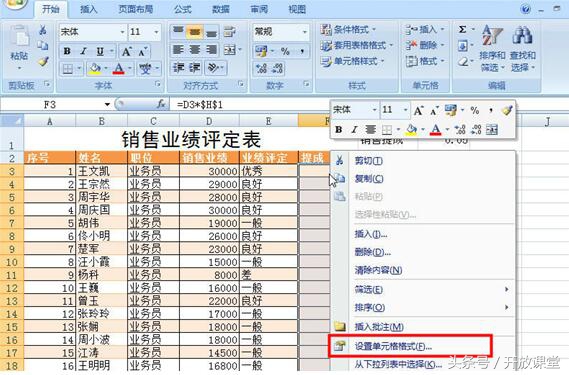Click the fx insert function icon
This screenshot has width=569, height=375.
click(161, 105)
